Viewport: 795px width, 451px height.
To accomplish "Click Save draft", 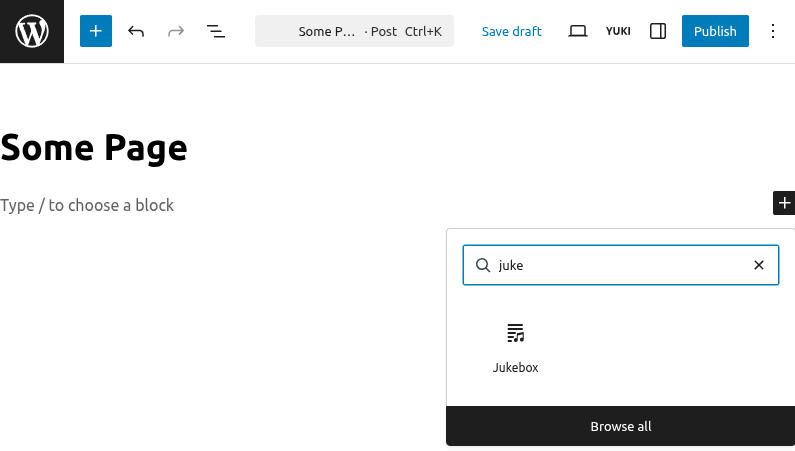I will (511, 31).
